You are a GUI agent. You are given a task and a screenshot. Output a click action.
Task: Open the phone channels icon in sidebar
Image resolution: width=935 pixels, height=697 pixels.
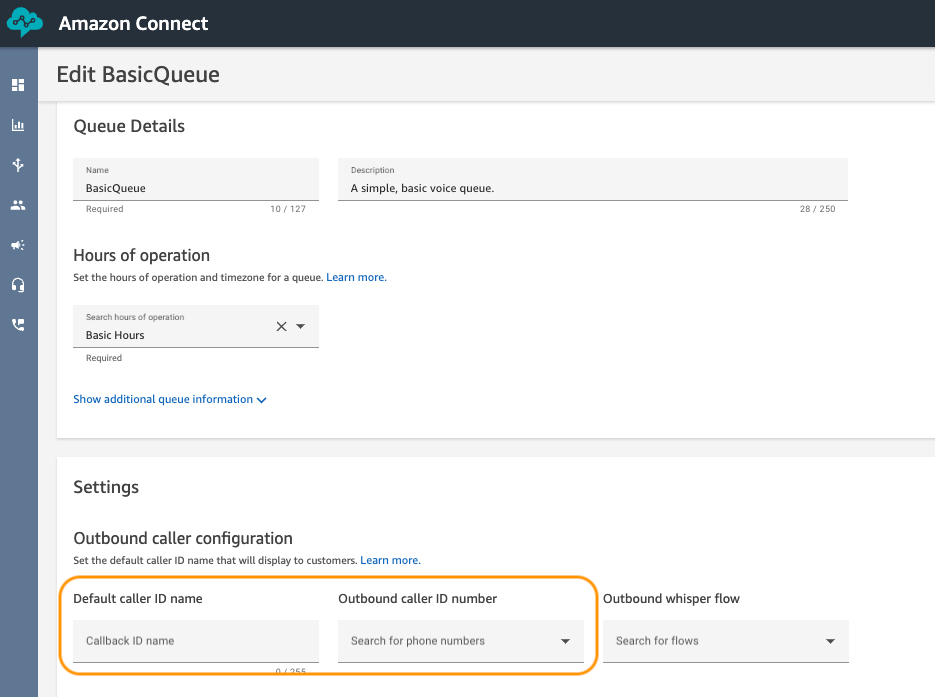click(x=18, y=325)
